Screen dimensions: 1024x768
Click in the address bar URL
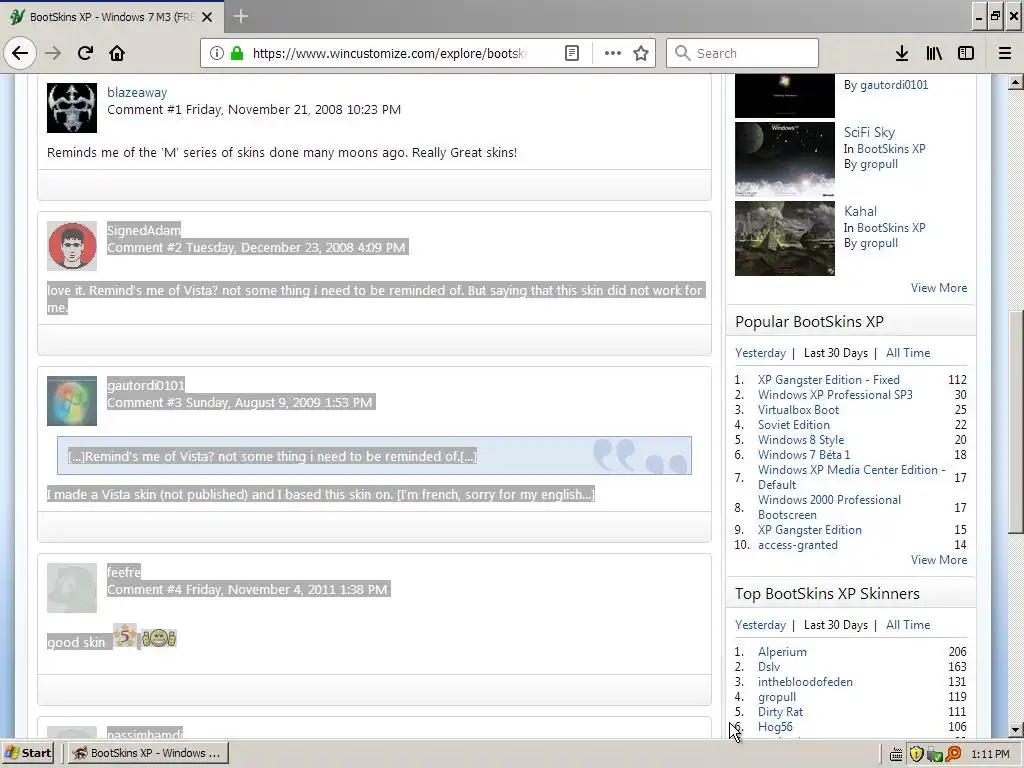coord(389,54)
